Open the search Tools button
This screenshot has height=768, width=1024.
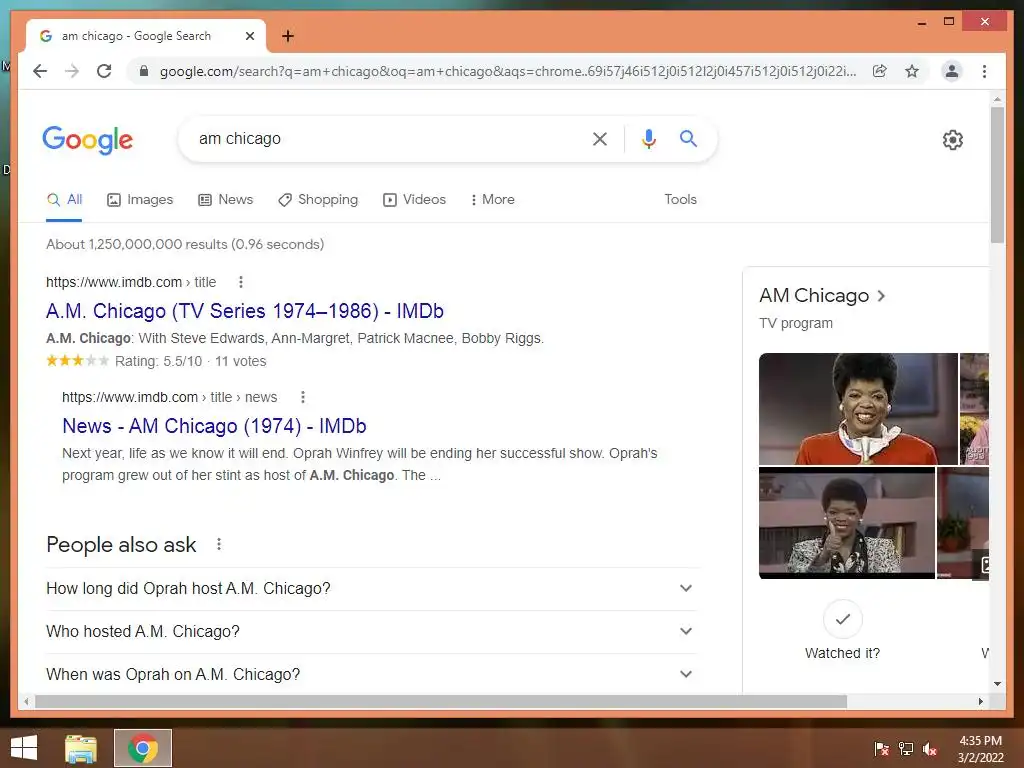680,199
